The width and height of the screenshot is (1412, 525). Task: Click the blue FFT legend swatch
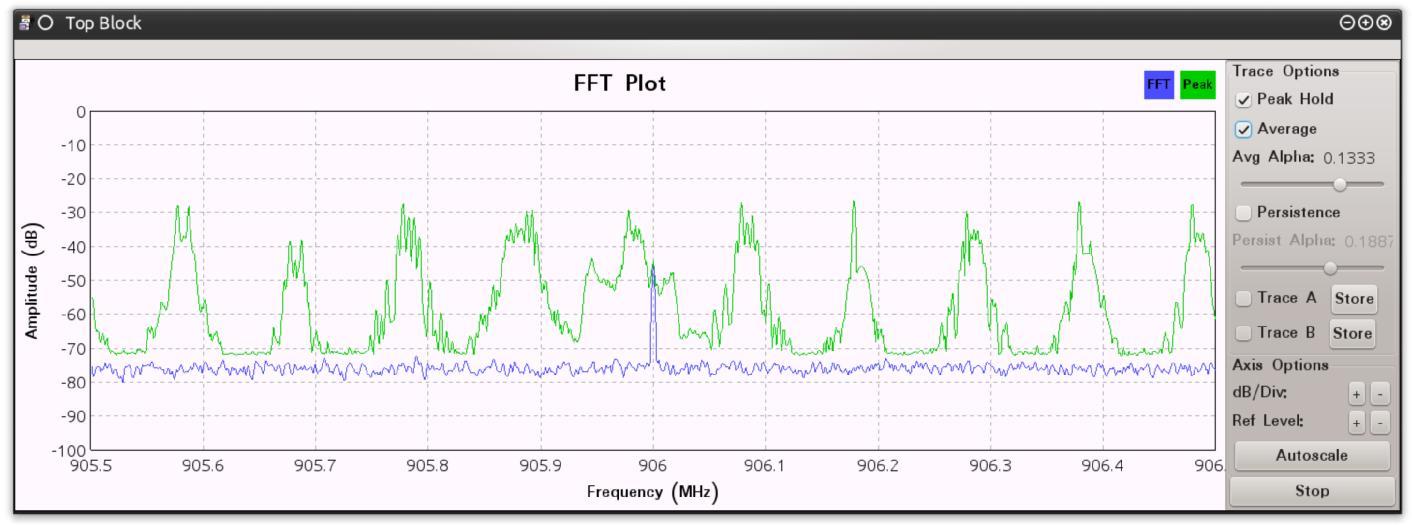click(1159, 85)
